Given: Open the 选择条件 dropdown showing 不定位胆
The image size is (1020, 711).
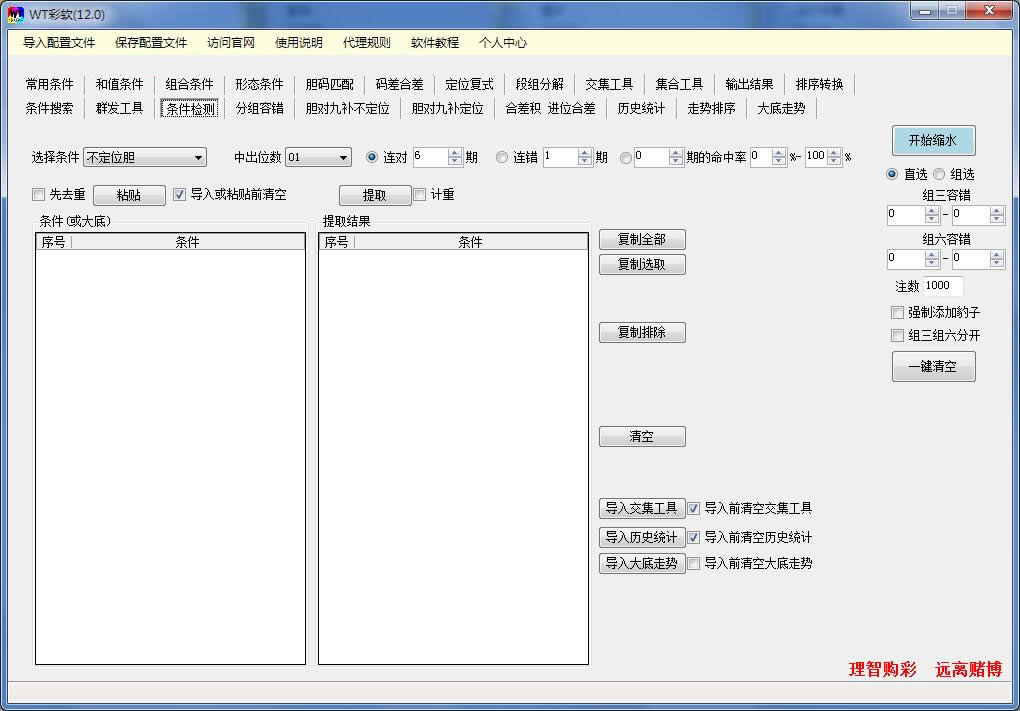Looking at the screenshot, I should 144,157.
